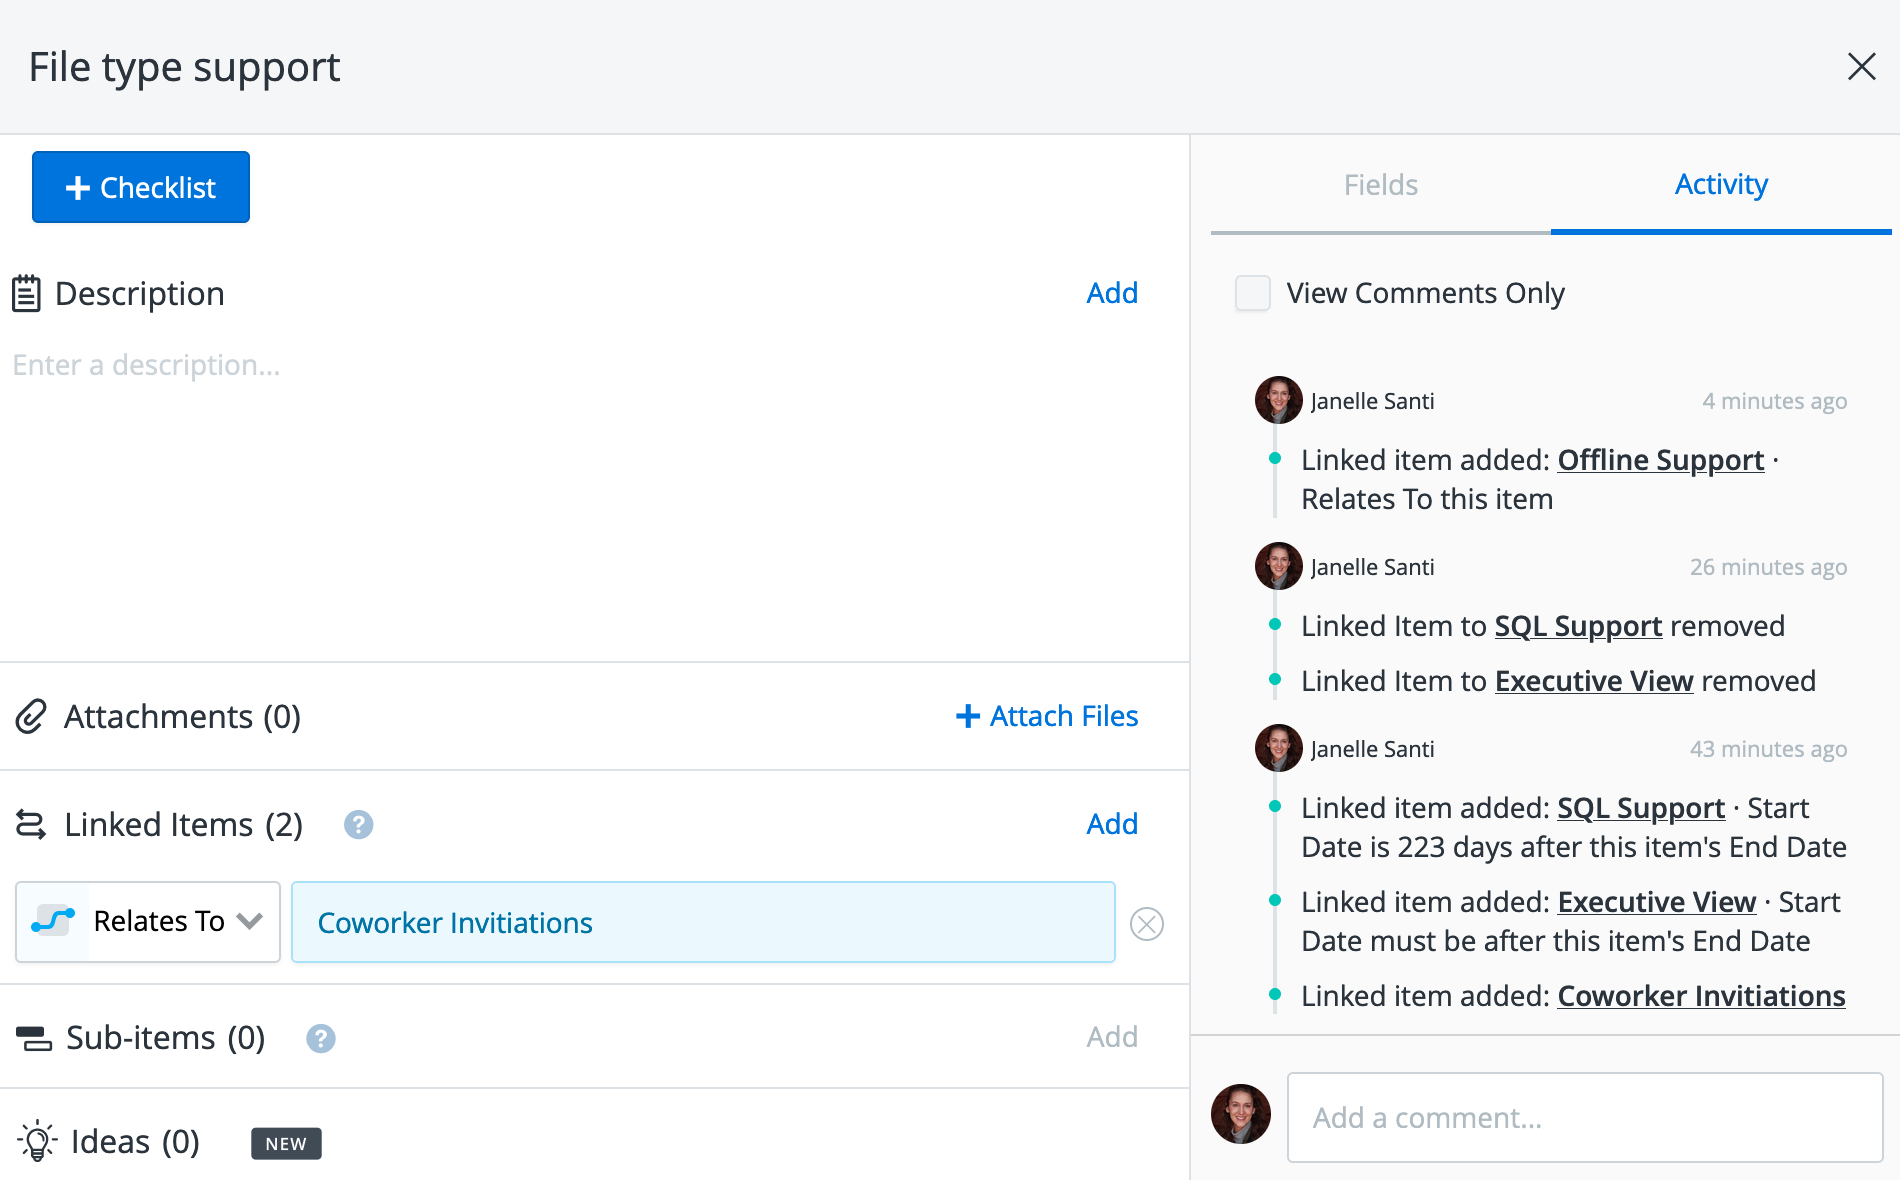Open the Relates To dropdown
1900x1180 pixels.
tap(148, 922)
